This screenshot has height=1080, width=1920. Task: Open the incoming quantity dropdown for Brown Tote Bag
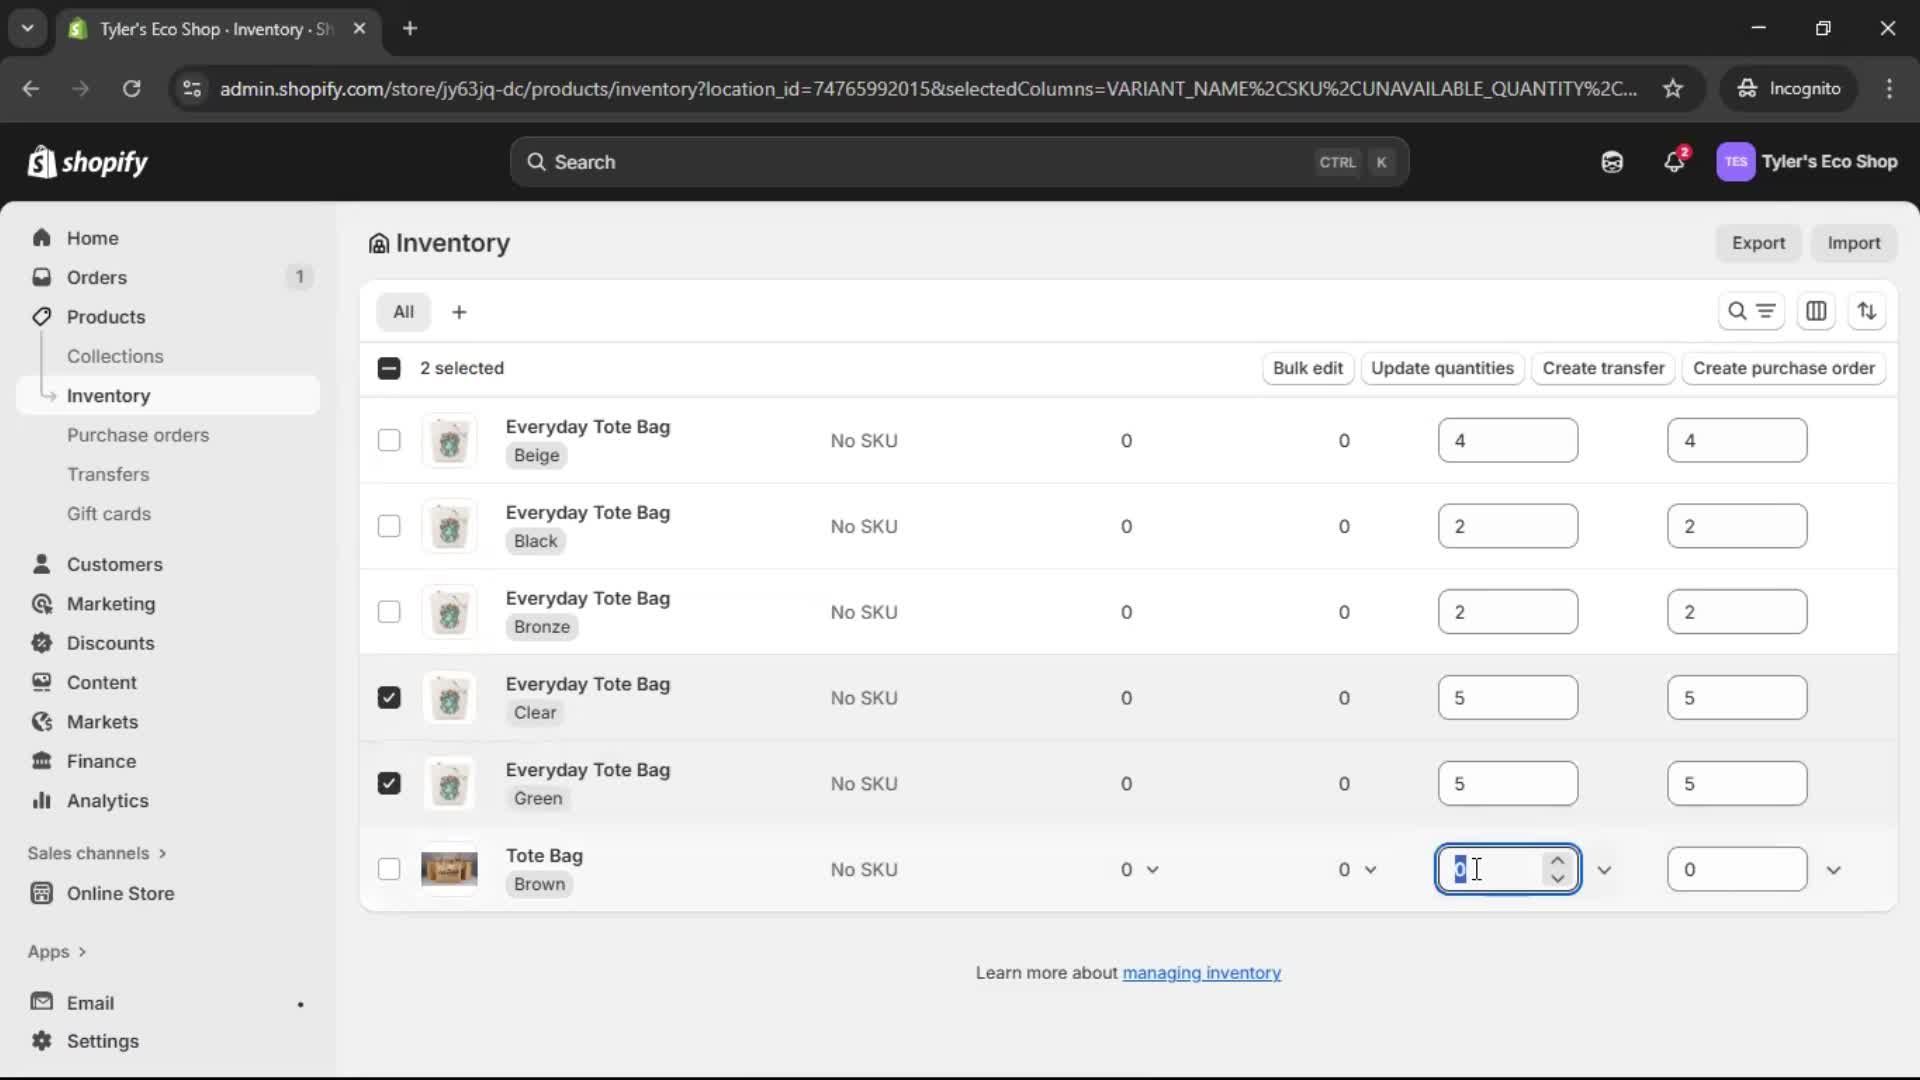pos(1606,870)
